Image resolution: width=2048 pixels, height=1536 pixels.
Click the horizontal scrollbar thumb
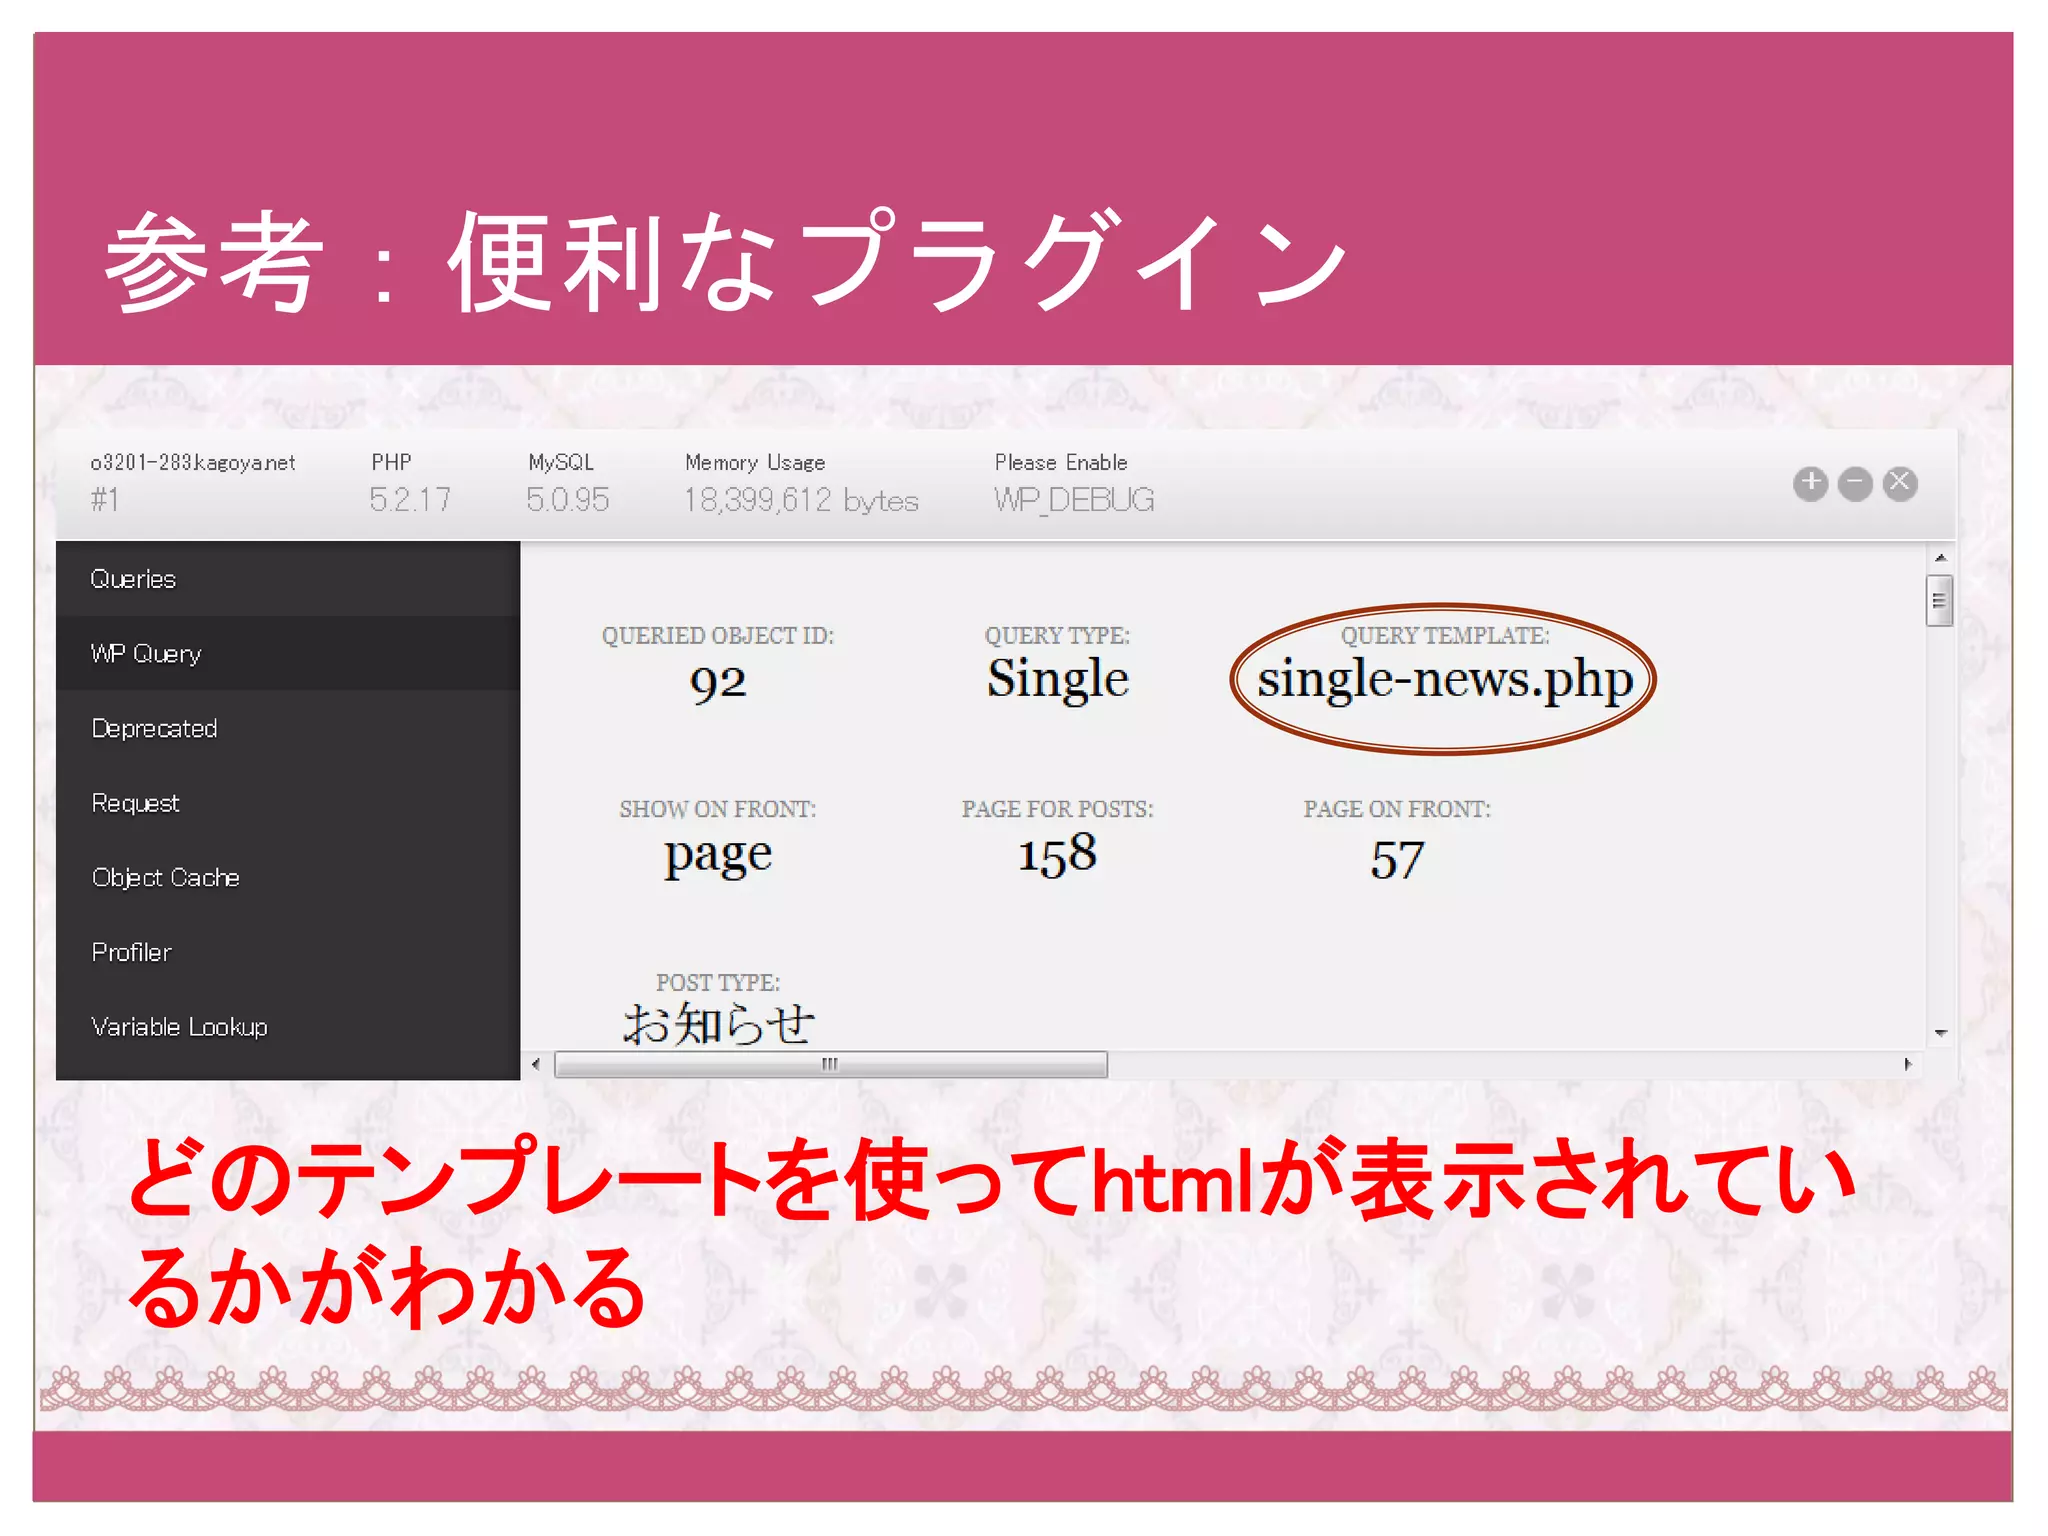click(830, 1064)
